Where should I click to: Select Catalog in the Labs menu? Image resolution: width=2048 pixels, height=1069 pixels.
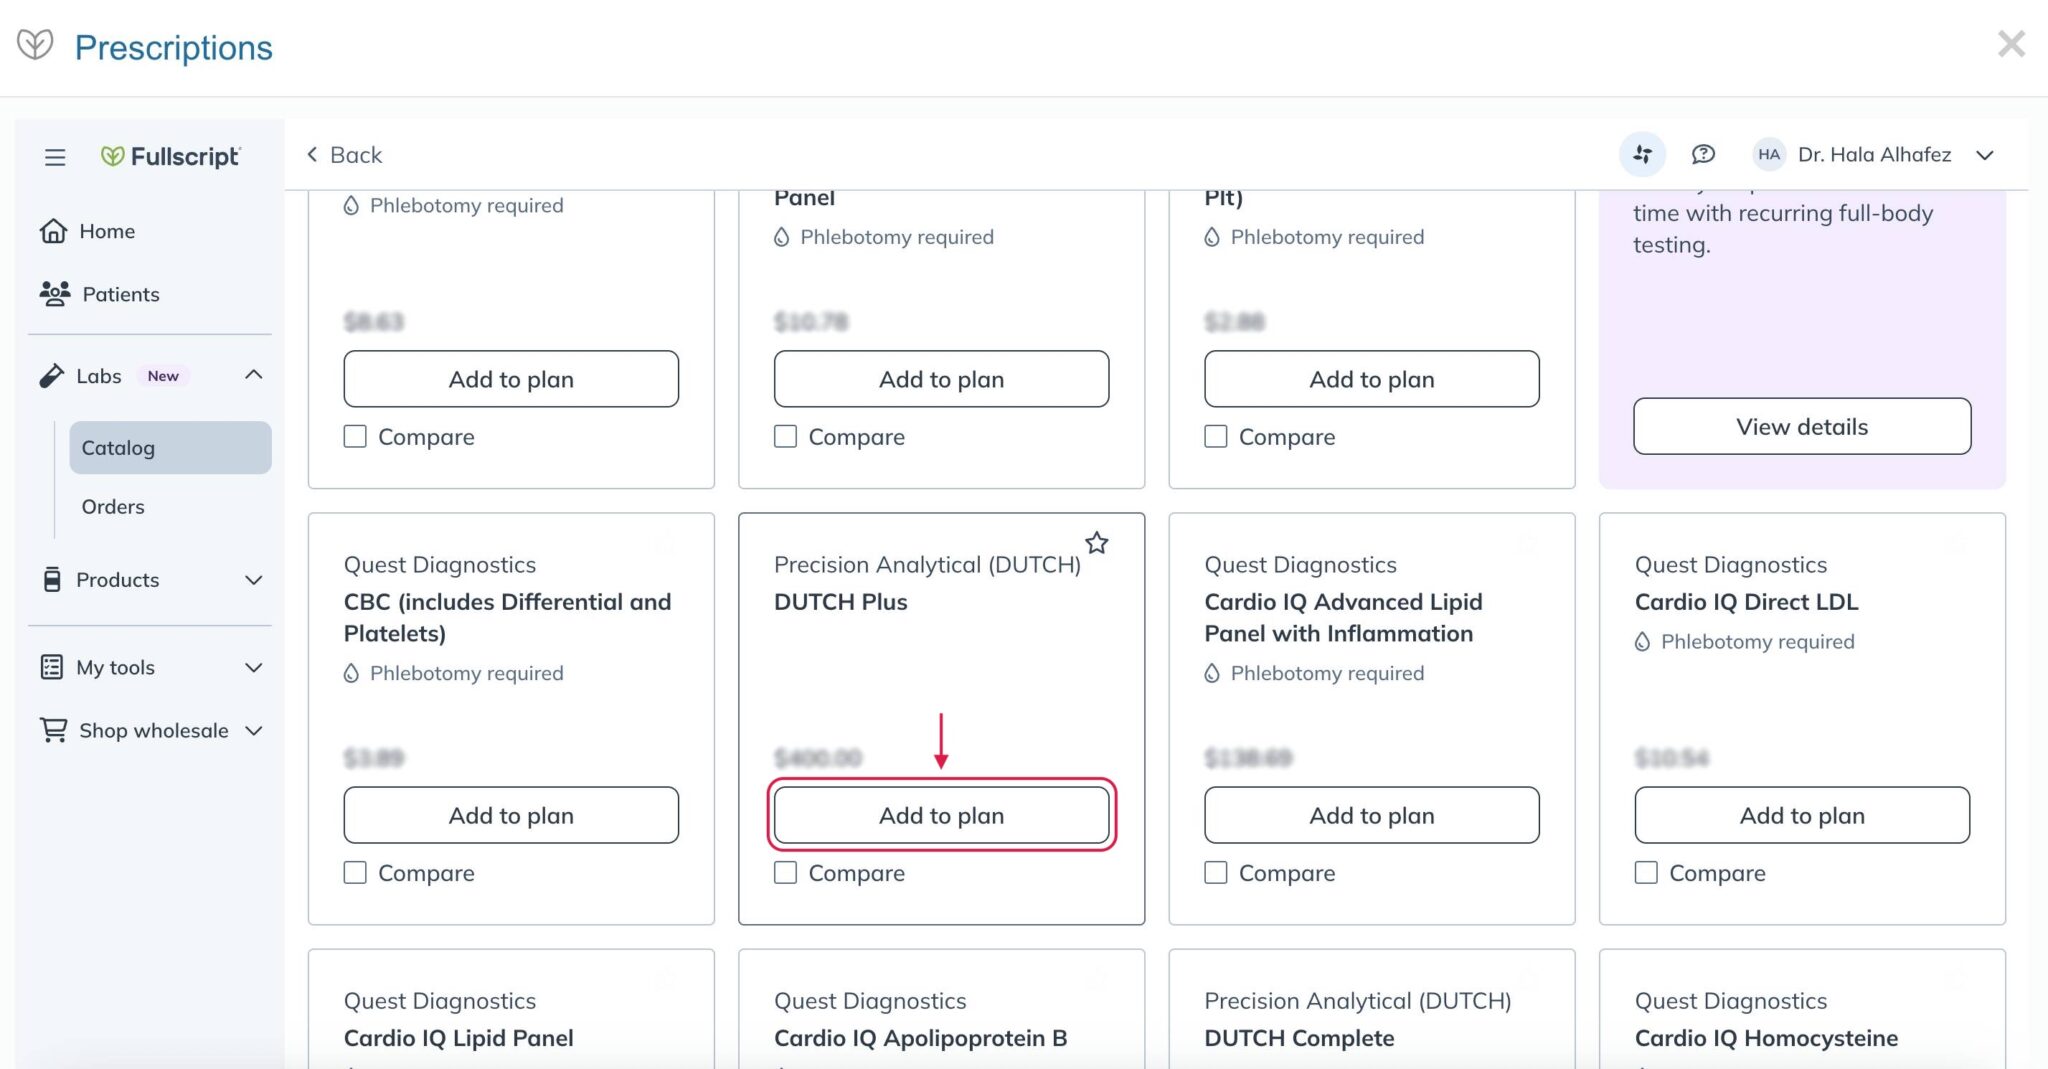pos(118,447)
